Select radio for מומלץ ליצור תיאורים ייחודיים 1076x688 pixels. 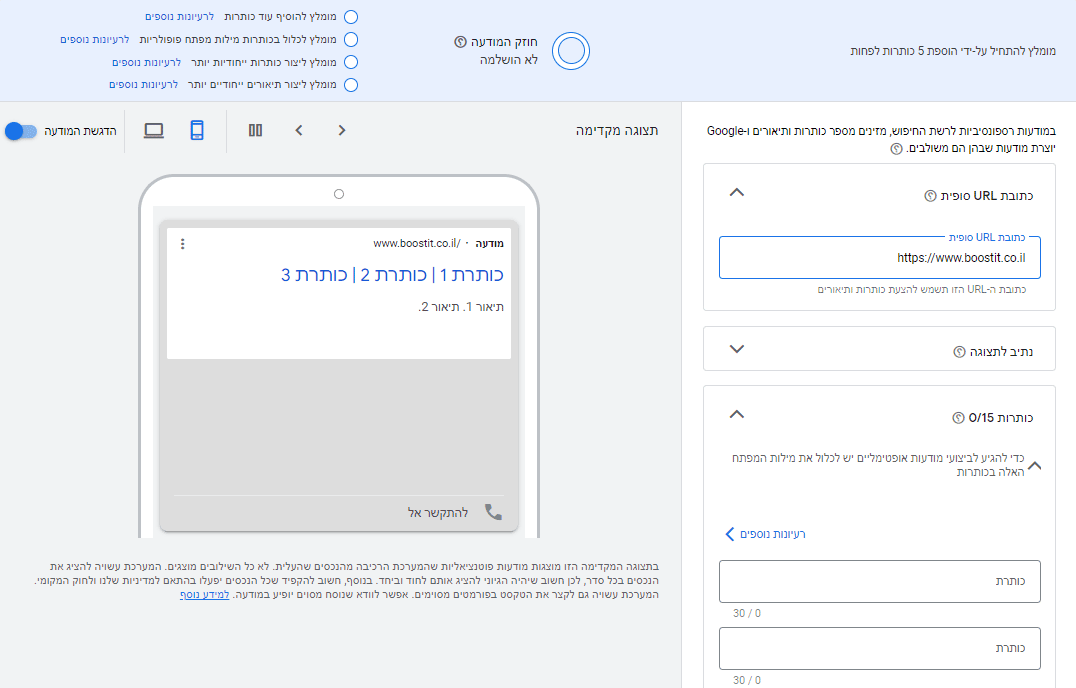click(351, 85)
